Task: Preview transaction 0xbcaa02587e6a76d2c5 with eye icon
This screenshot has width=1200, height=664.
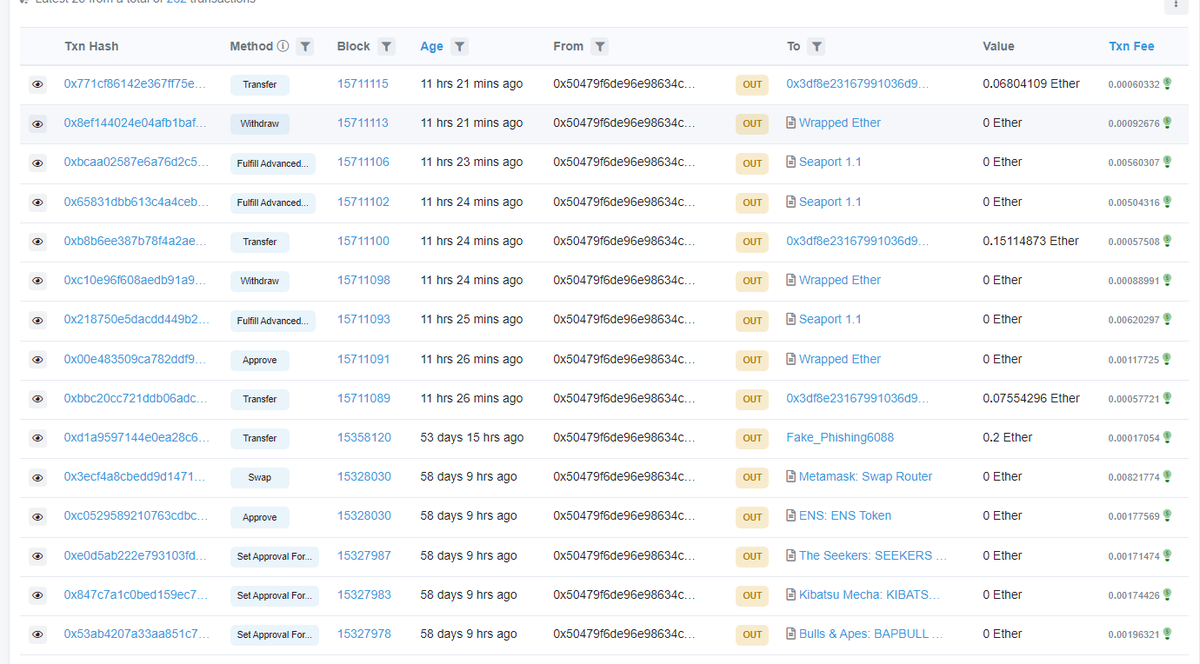Action: point(38,163)
